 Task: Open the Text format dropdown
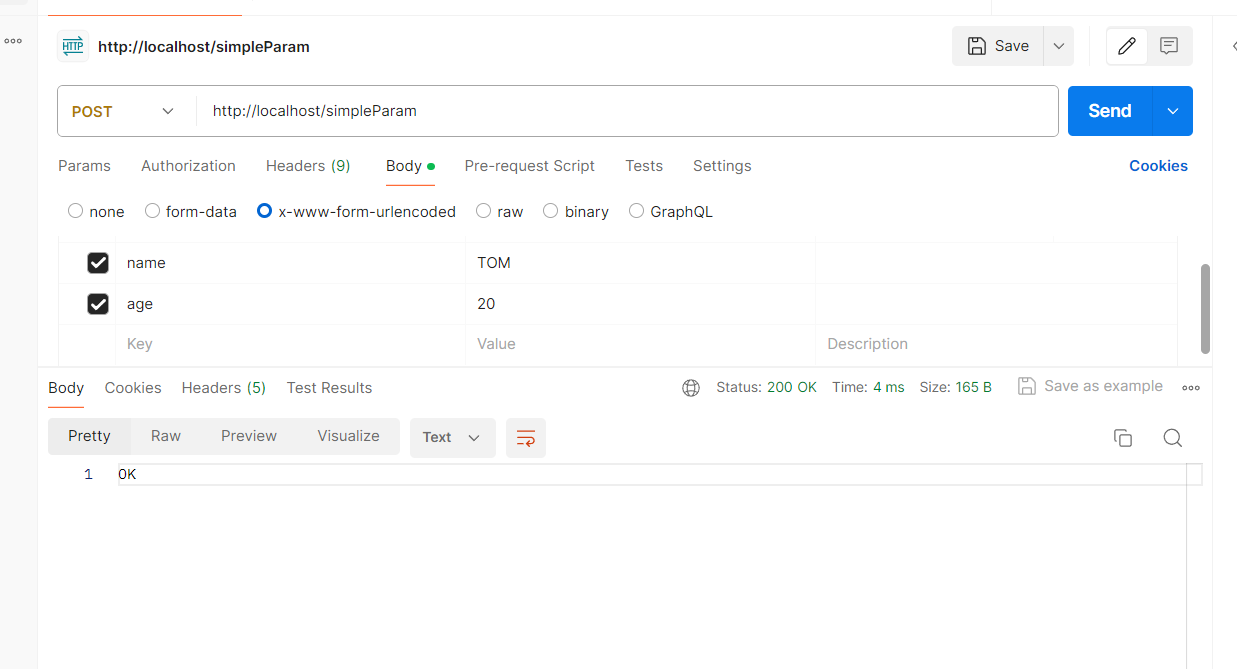point(452,438)
